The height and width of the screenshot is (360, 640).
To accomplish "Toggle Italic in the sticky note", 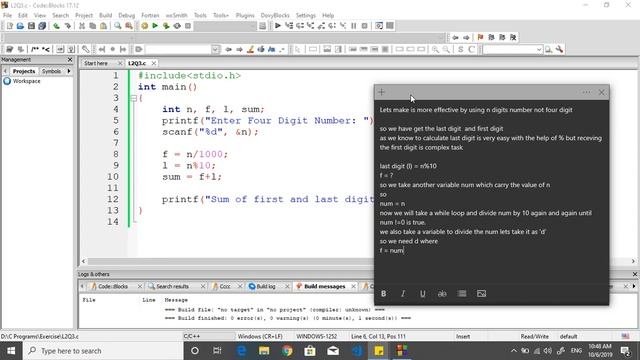I will click(403, 293).
